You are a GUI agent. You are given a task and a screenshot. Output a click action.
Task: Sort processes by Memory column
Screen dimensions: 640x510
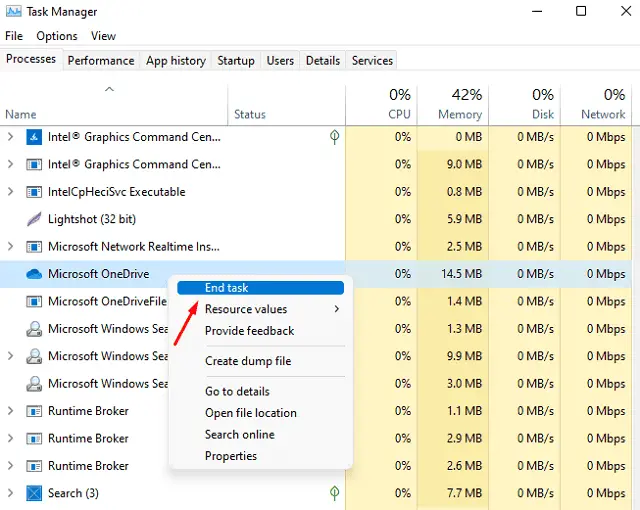point(459,105)
